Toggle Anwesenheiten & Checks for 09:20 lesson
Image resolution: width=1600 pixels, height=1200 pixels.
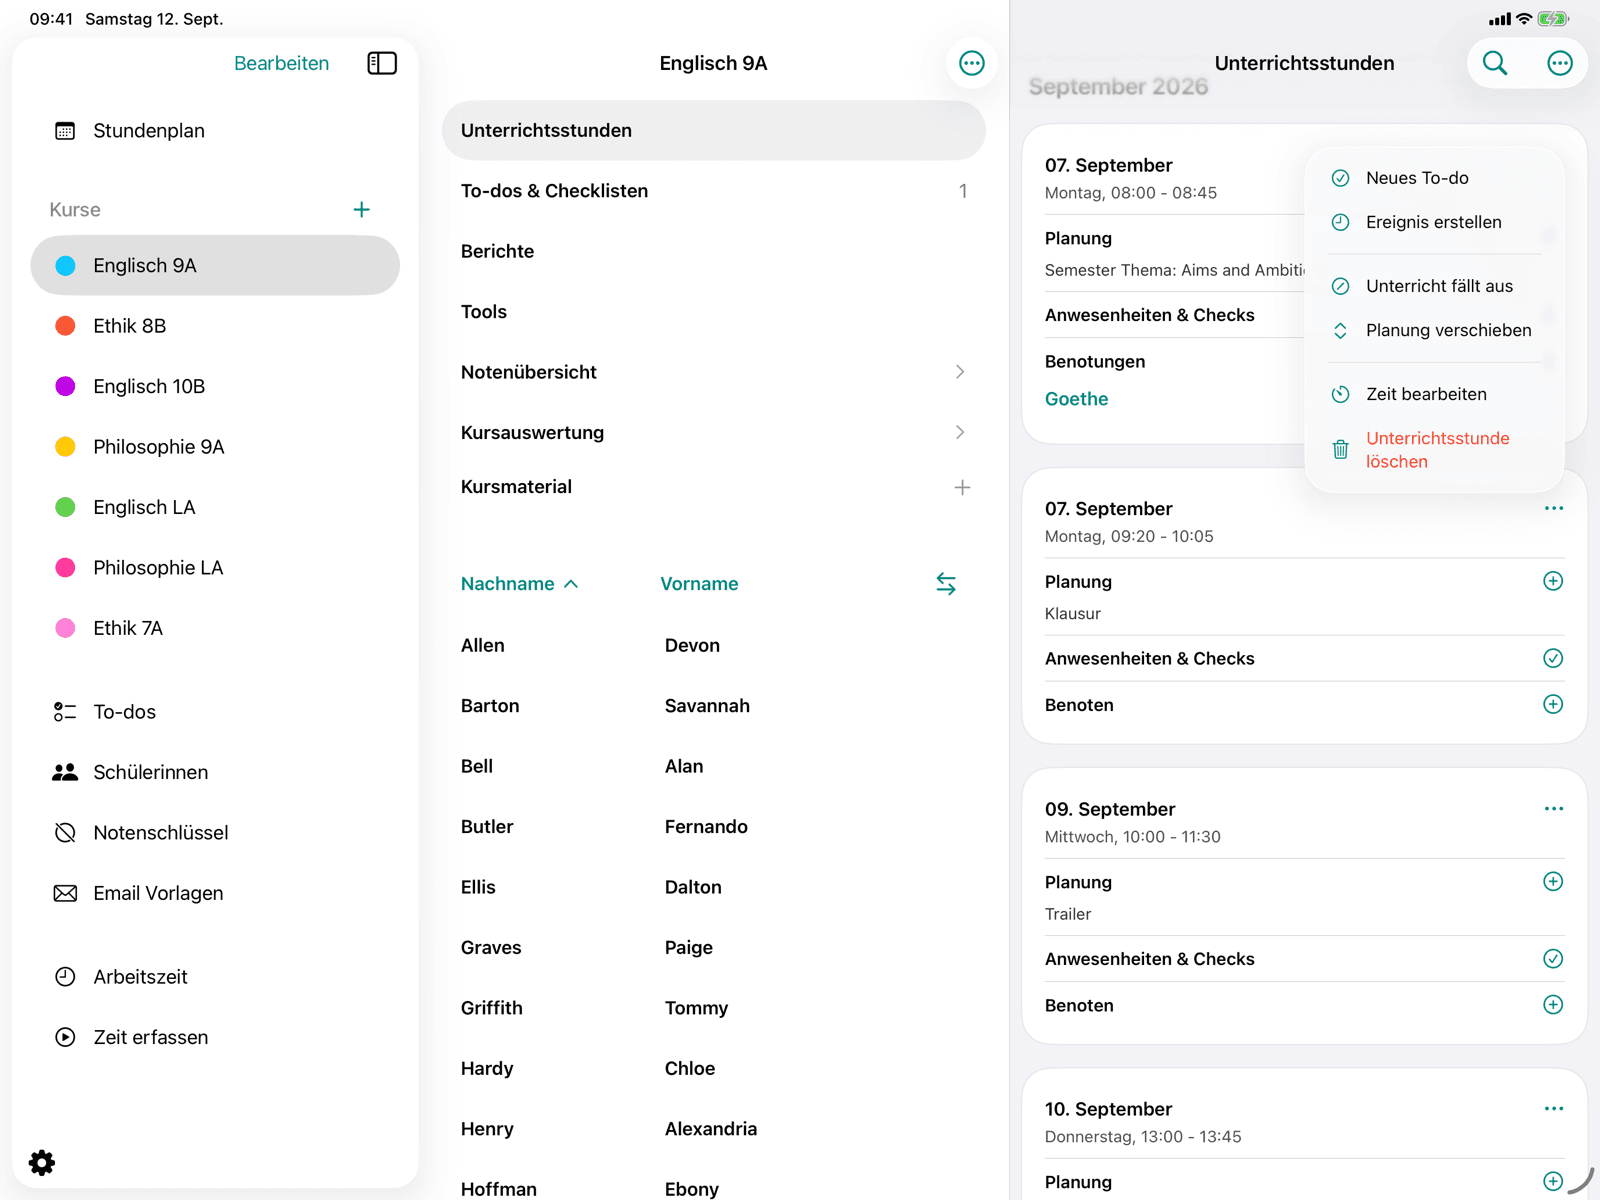pyautogui.click(x=1553, y=658)
